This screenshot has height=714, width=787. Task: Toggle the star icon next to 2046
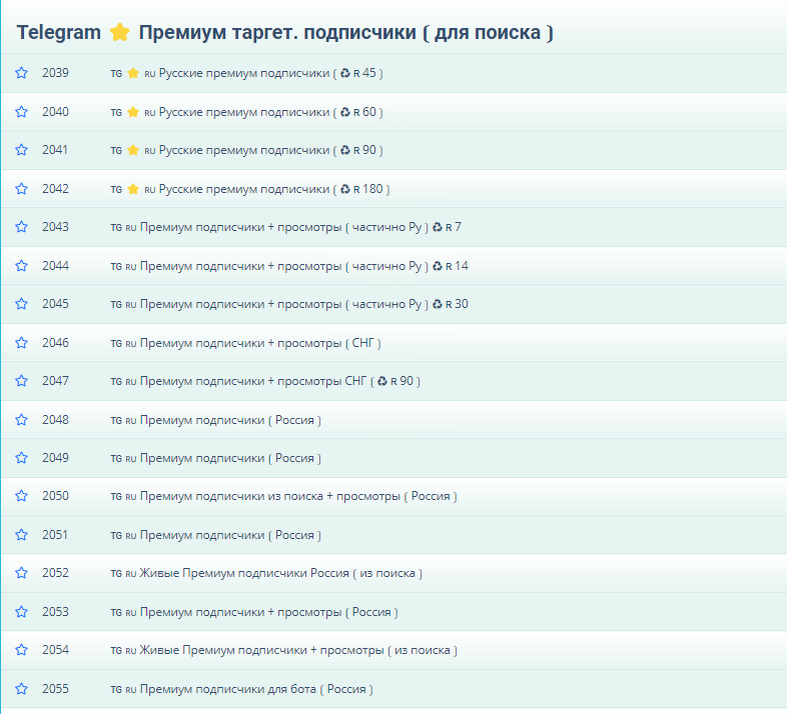(22, 343)
